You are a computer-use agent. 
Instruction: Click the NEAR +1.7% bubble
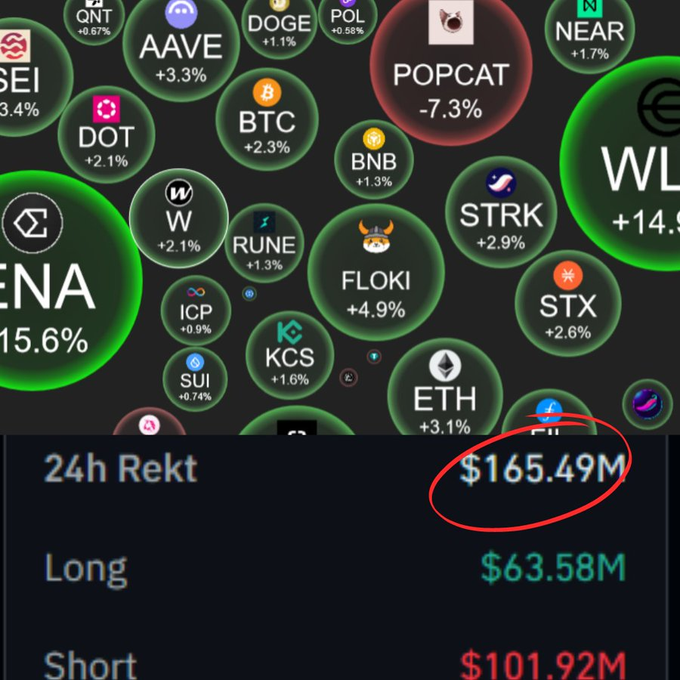[590, 30]
